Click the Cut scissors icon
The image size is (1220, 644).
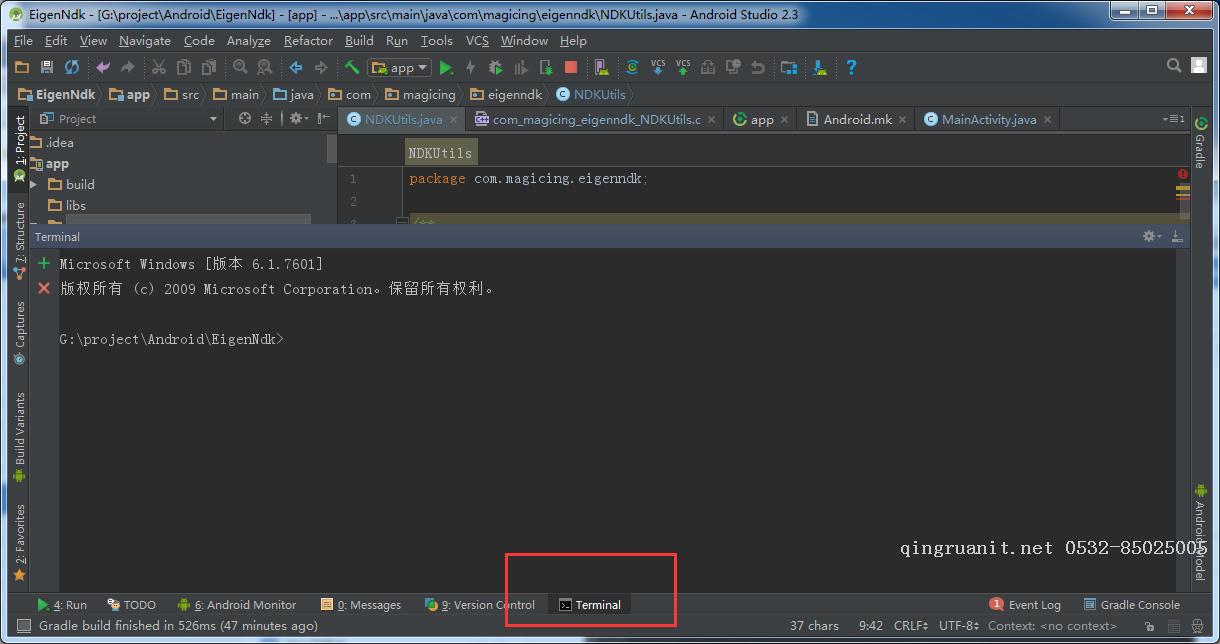[159, 67]
